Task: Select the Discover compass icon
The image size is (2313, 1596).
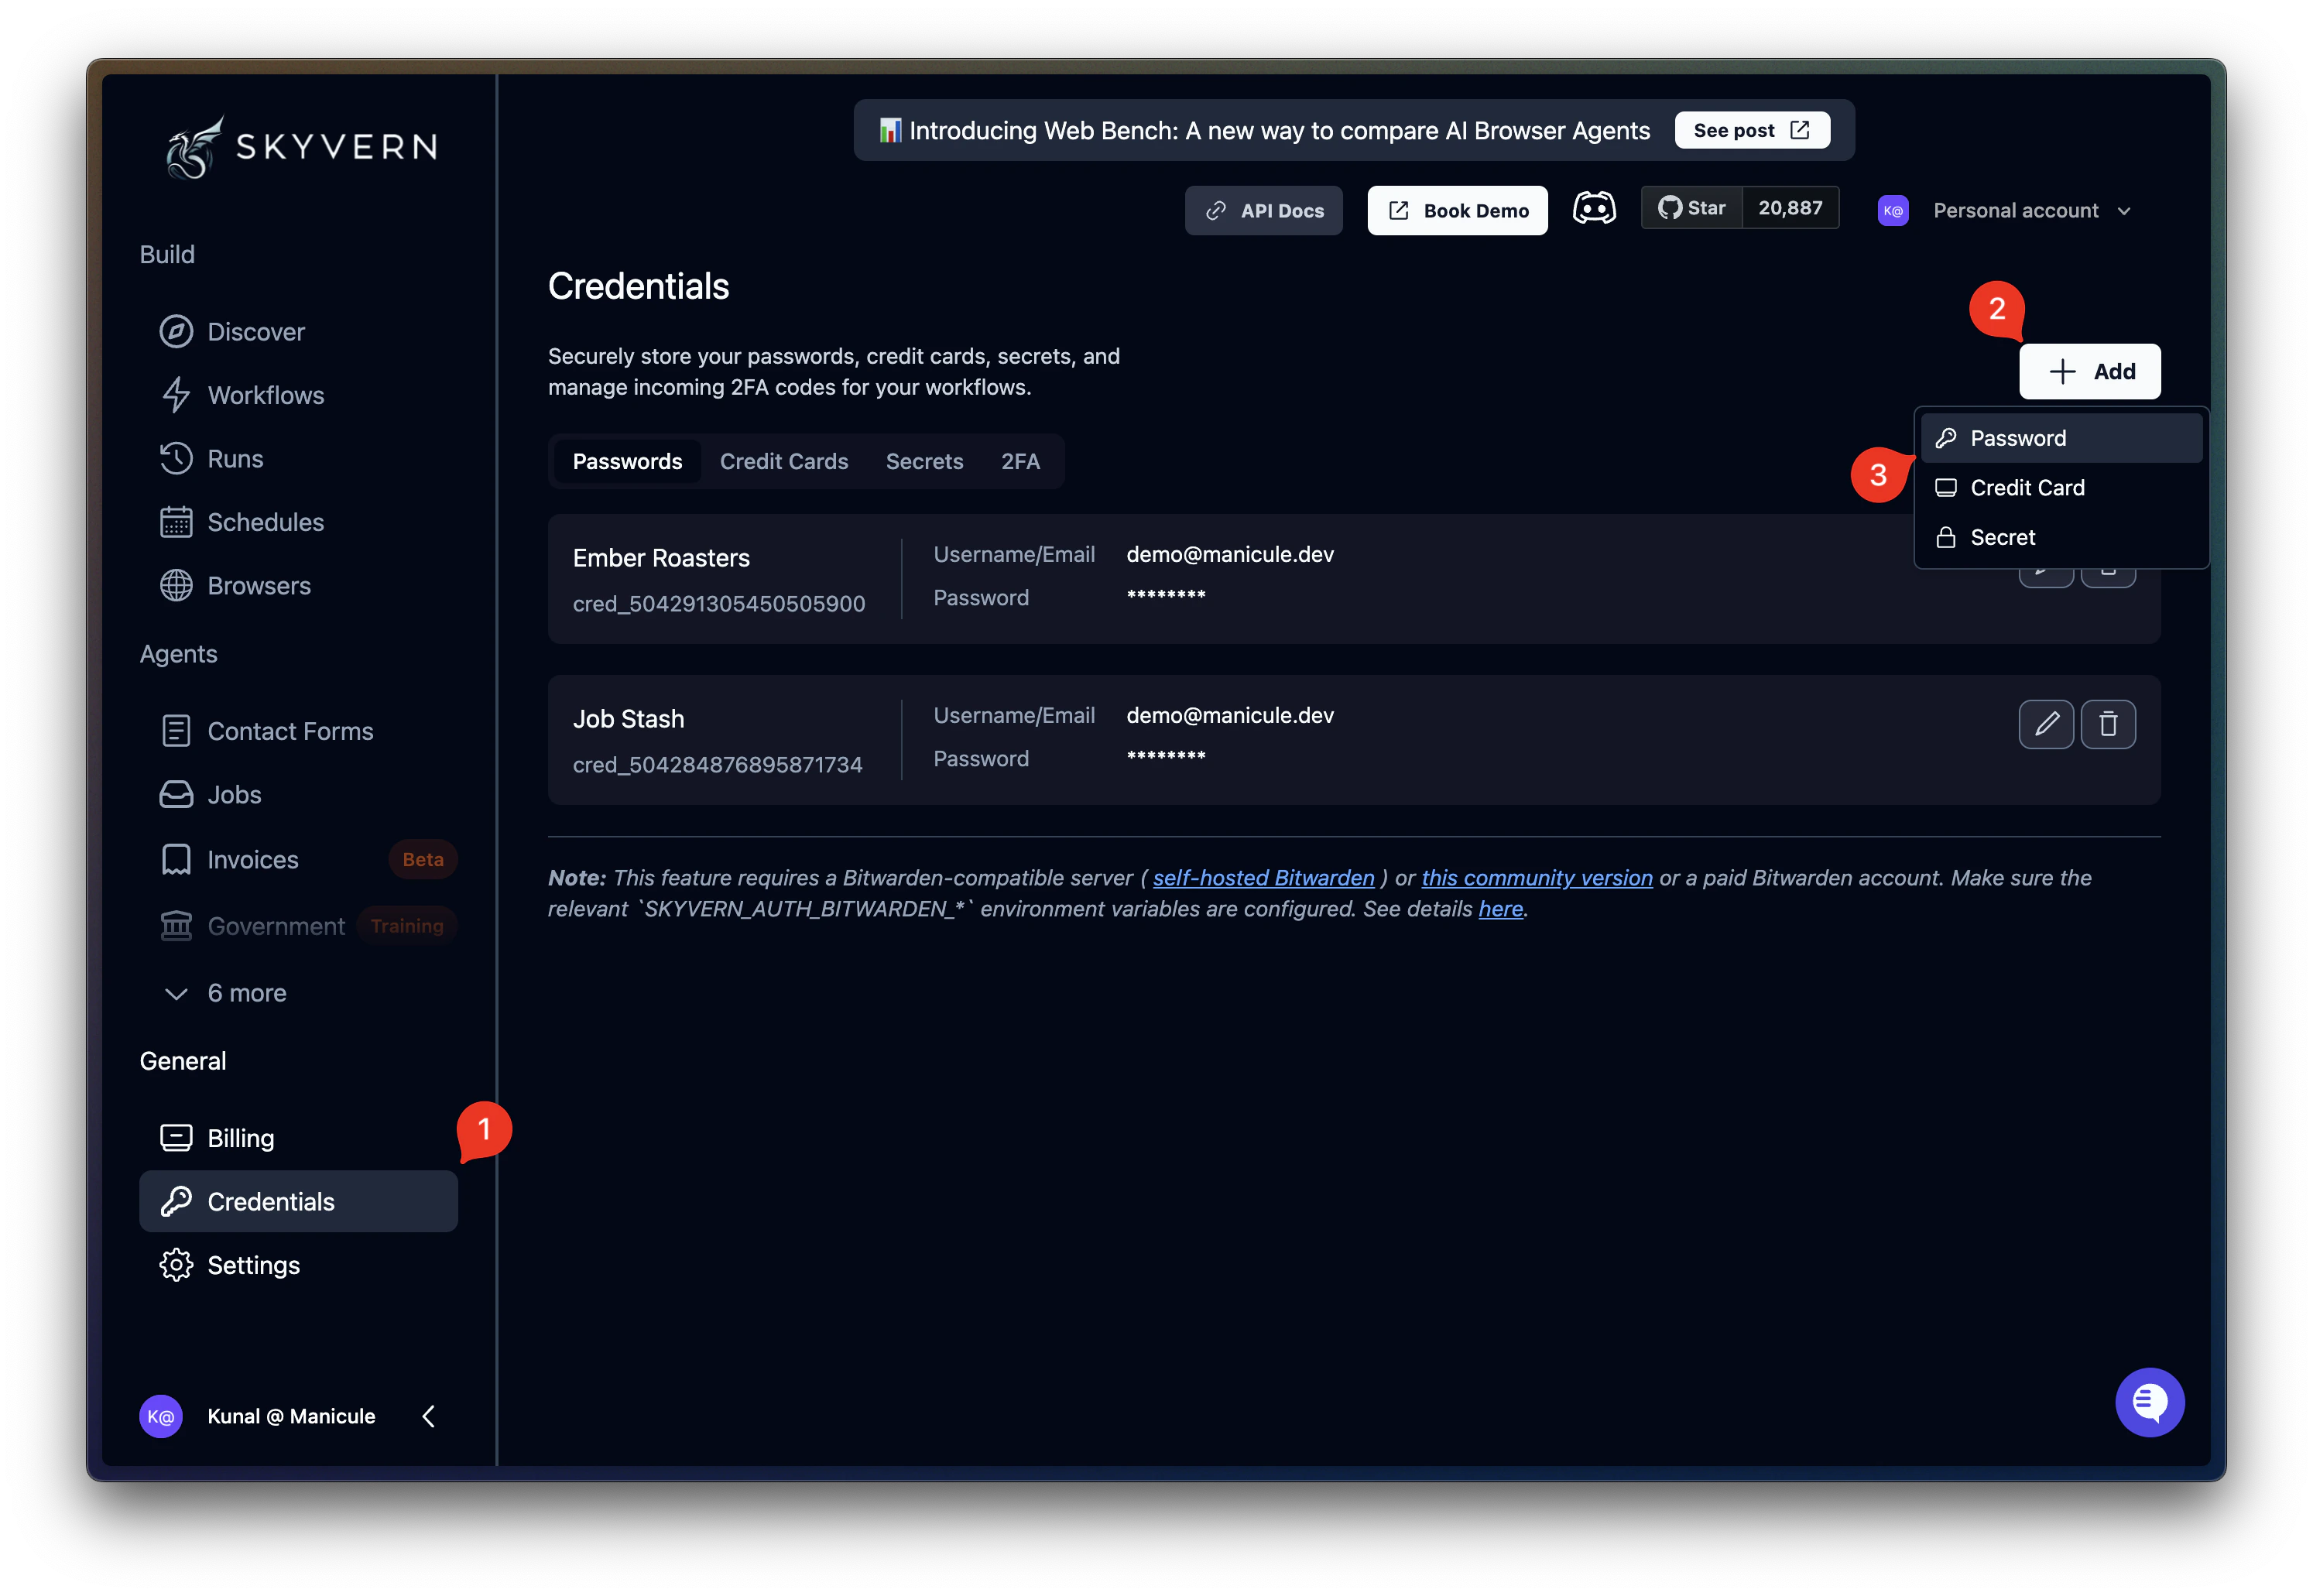Action: pyautogui.click(x=177, y=331)
